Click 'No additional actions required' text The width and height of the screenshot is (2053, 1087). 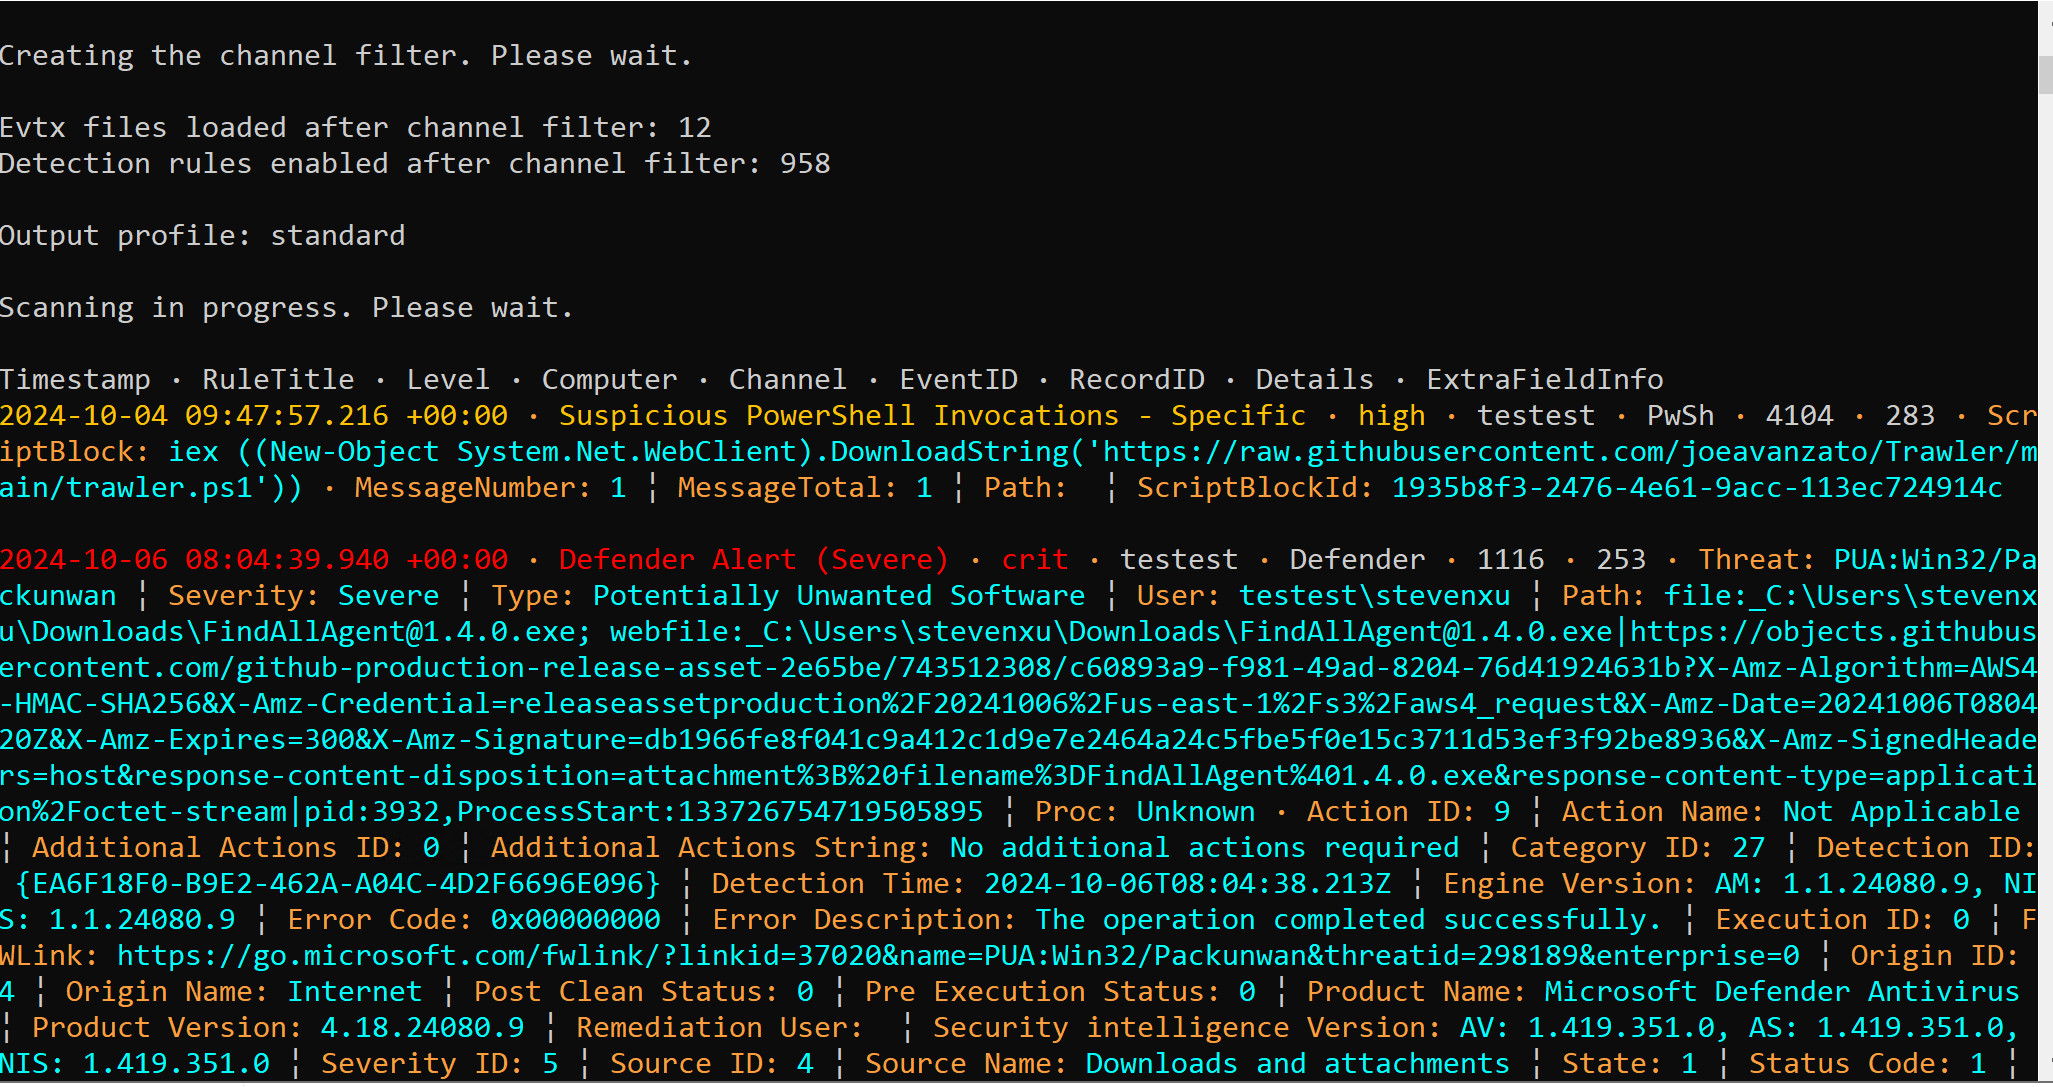[1204, 848]
